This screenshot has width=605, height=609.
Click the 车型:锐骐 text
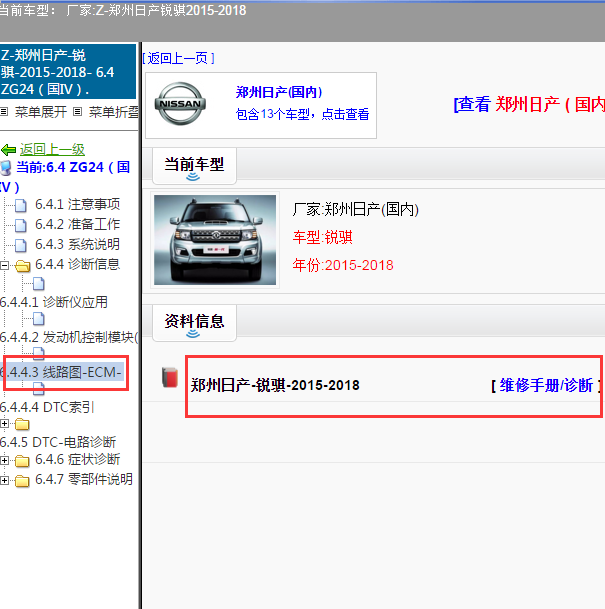tap(322, 237)
